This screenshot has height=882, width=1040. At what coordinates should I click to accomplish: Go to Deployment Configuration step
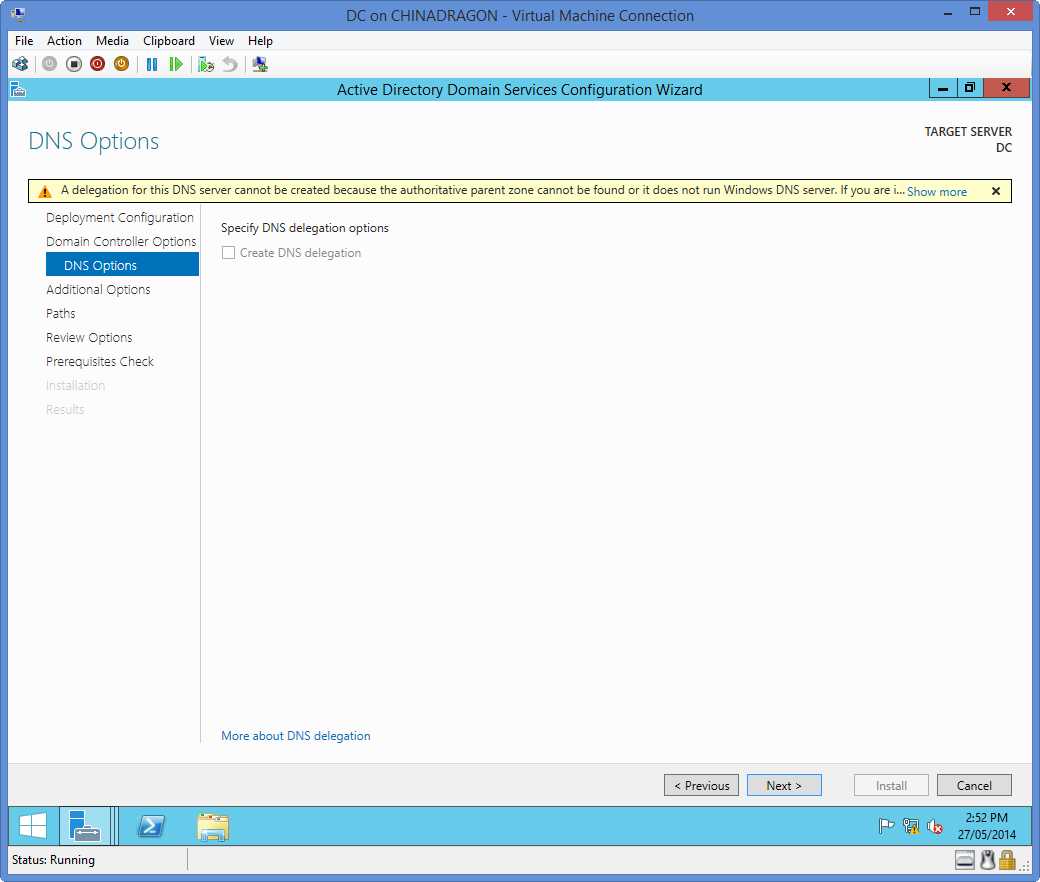(120, 218)
